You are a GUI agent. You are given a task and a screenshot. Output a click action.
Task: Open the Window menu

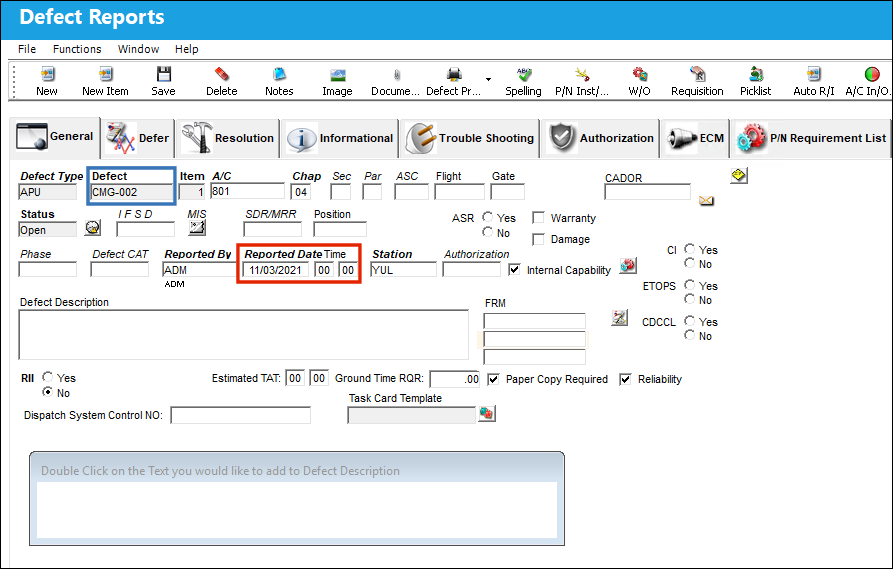pos(138,49)
